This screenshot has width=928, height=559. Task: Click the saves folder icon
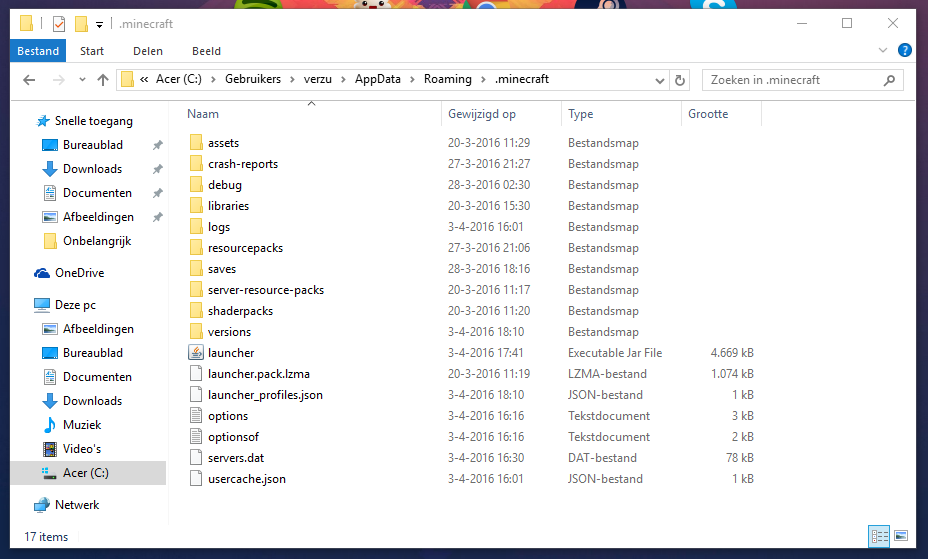coord(196,269)
